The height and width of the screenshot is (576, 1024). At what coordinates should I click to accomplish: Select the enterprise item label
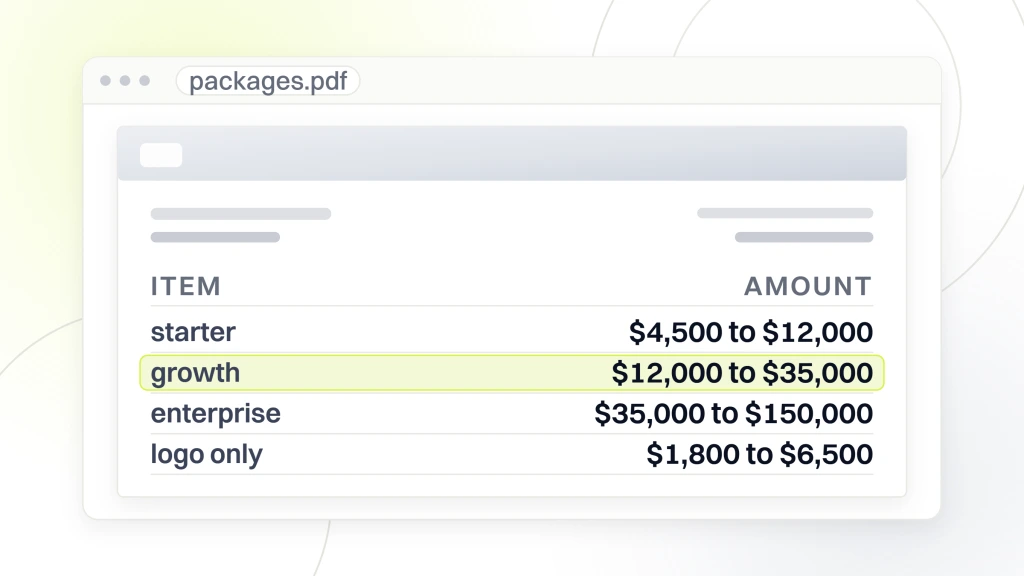pyautogui.click(x=216, y=413)
